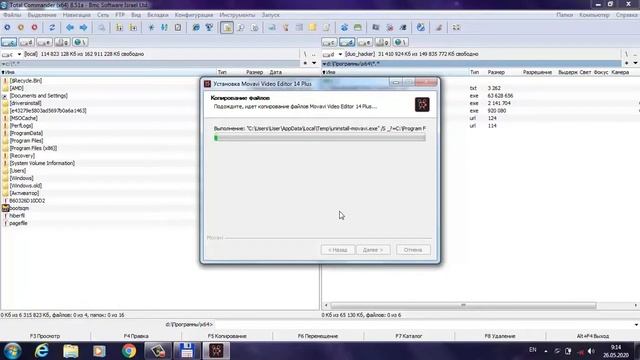Switch left panel to drive d button
This screenshot has width=640, height=360.
[x=27, y=42]
